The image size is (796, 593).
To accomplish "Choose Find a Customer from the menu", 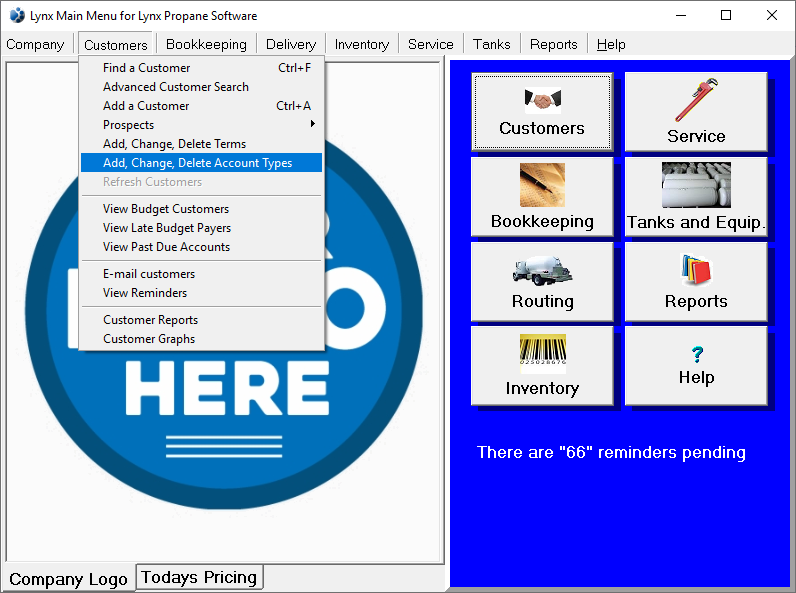I will 147,68.
